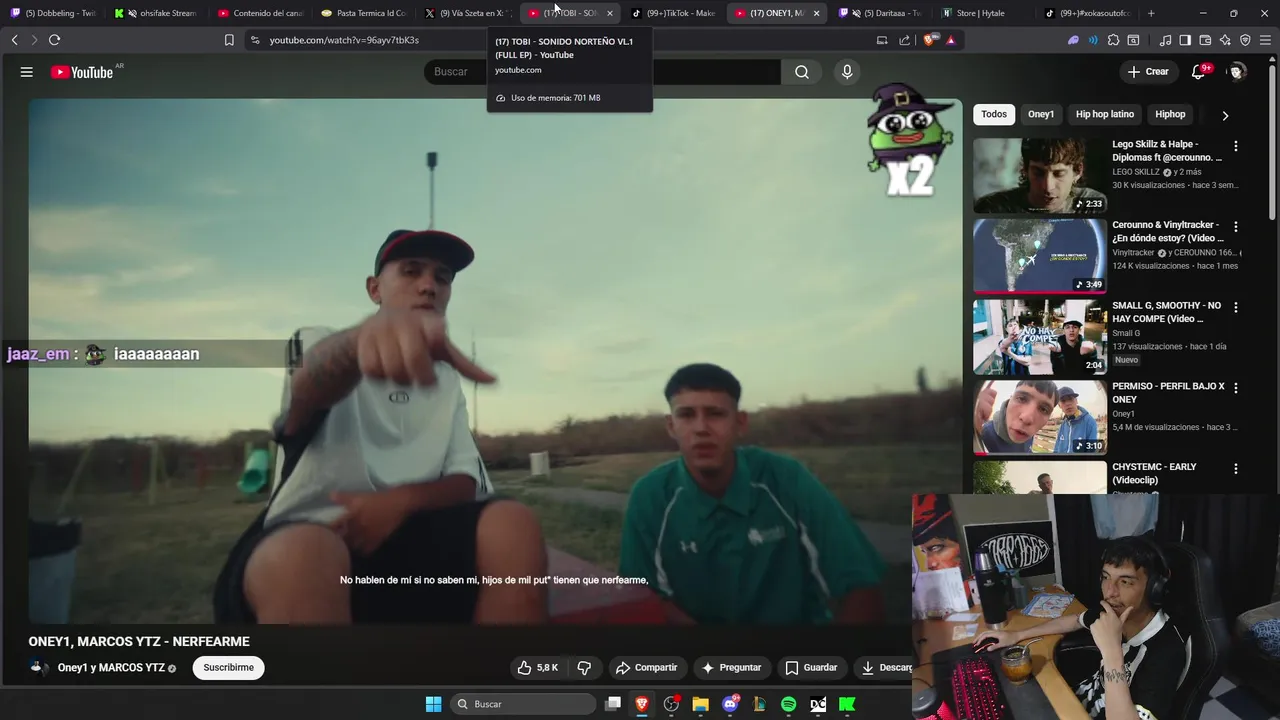
Task: Bookmark this page with bookmark icon
Action: pyautogui.click(x=229, y=40)
